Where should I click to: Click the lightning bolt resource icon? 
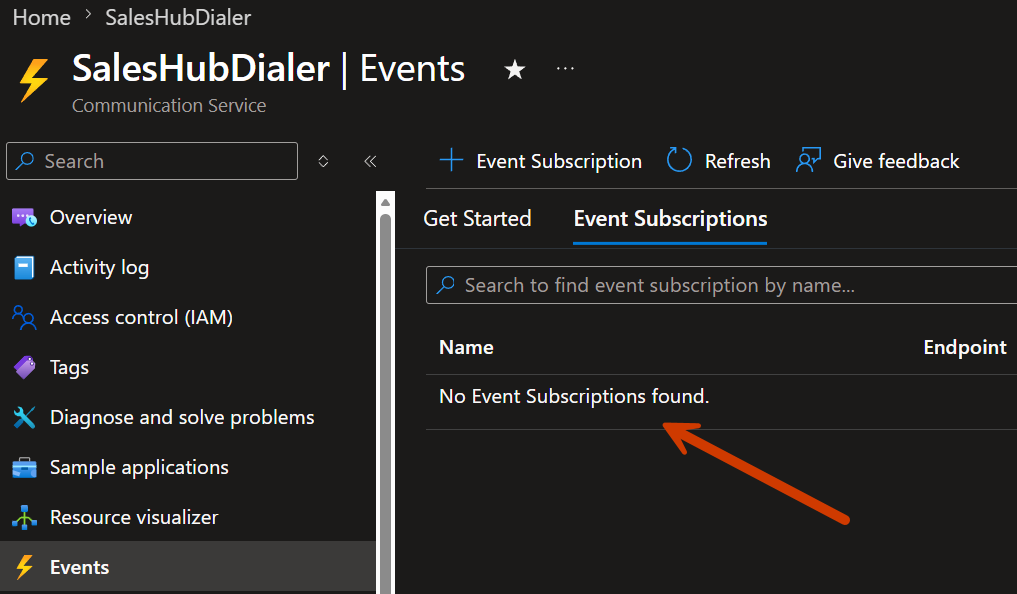(34, 80)
